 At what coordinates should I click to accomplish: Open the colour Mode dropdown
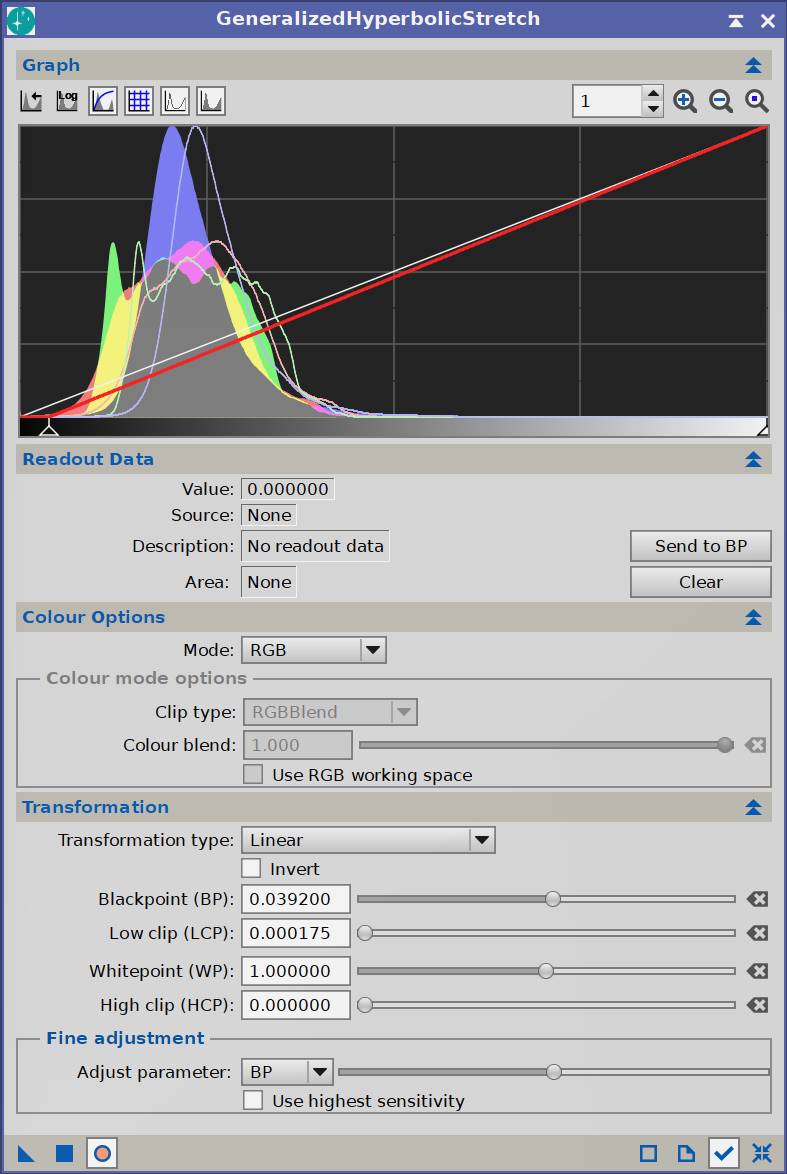pos(314,650)
